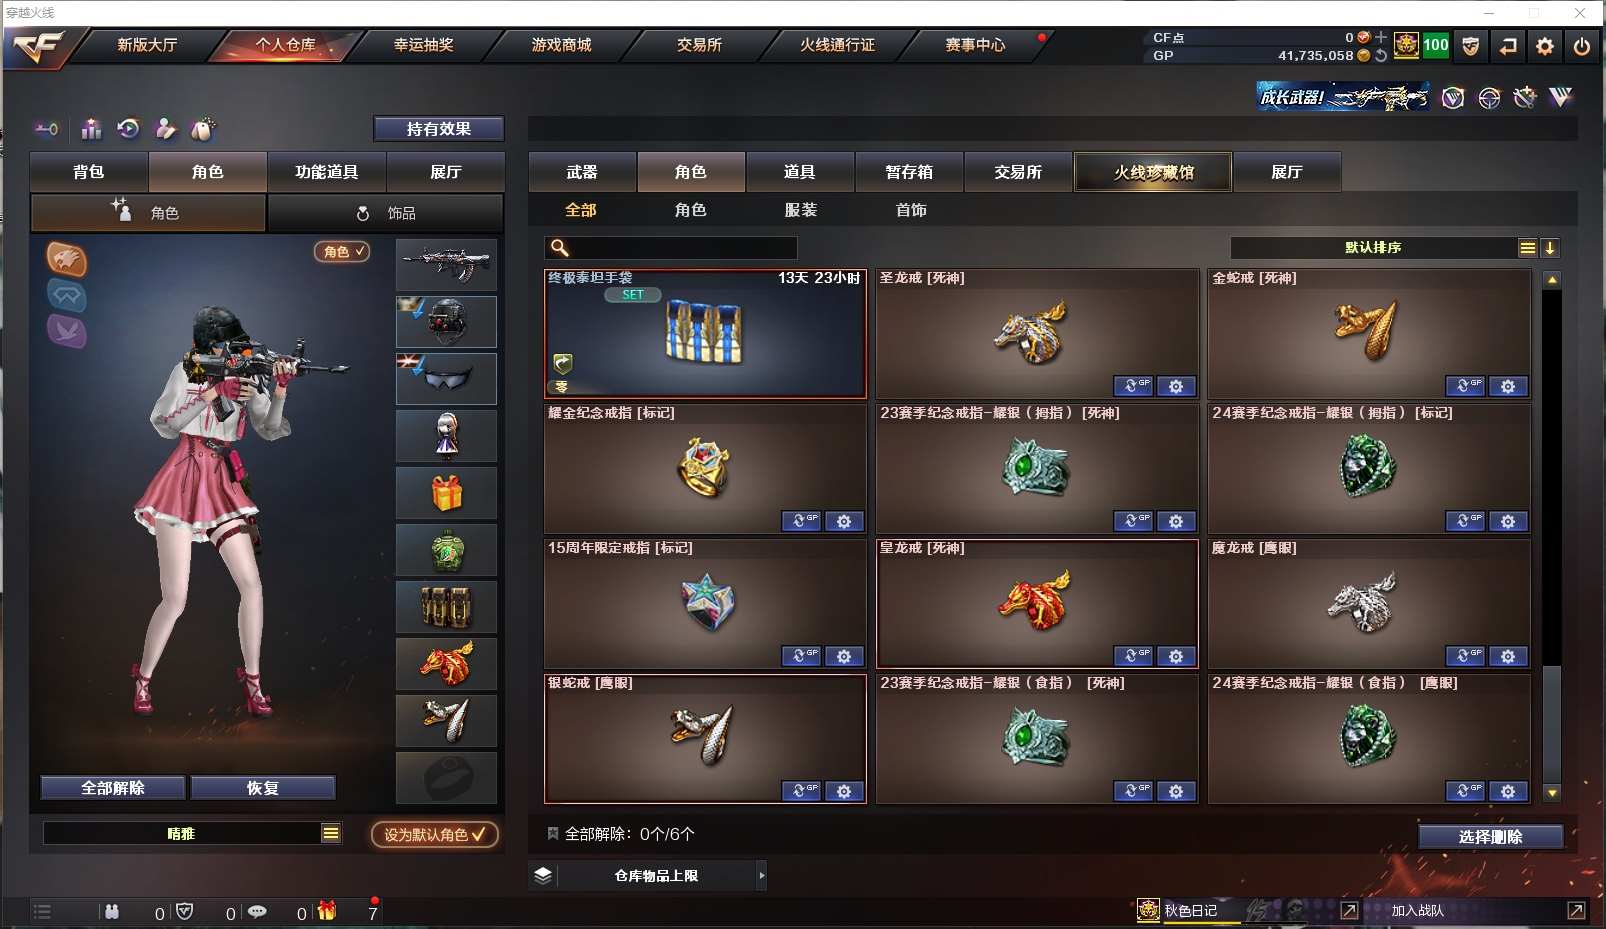
Task: Open the 游戏商城 top menu
Action: point(561,45)
